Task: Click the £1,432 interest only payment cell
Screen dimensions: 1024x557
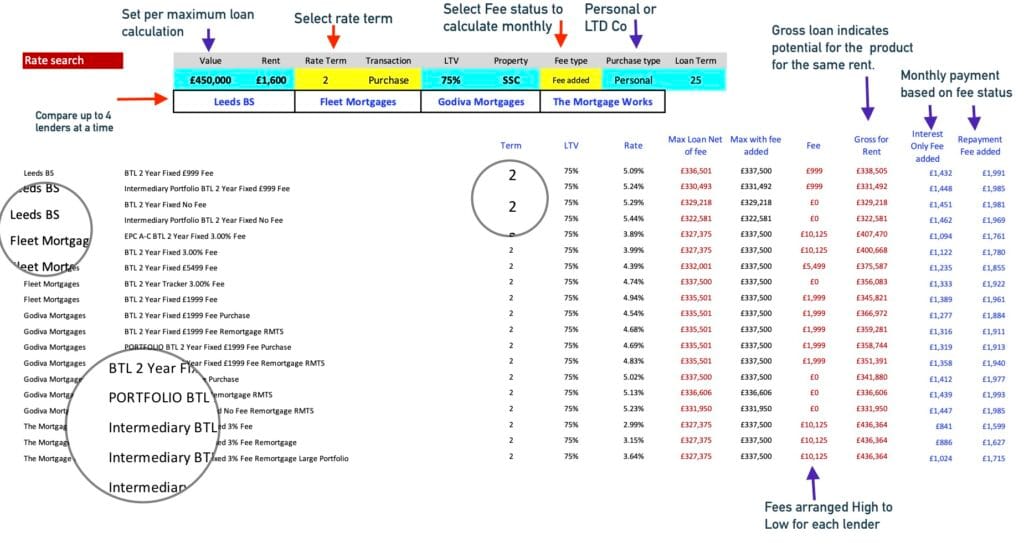Action: 940,174
